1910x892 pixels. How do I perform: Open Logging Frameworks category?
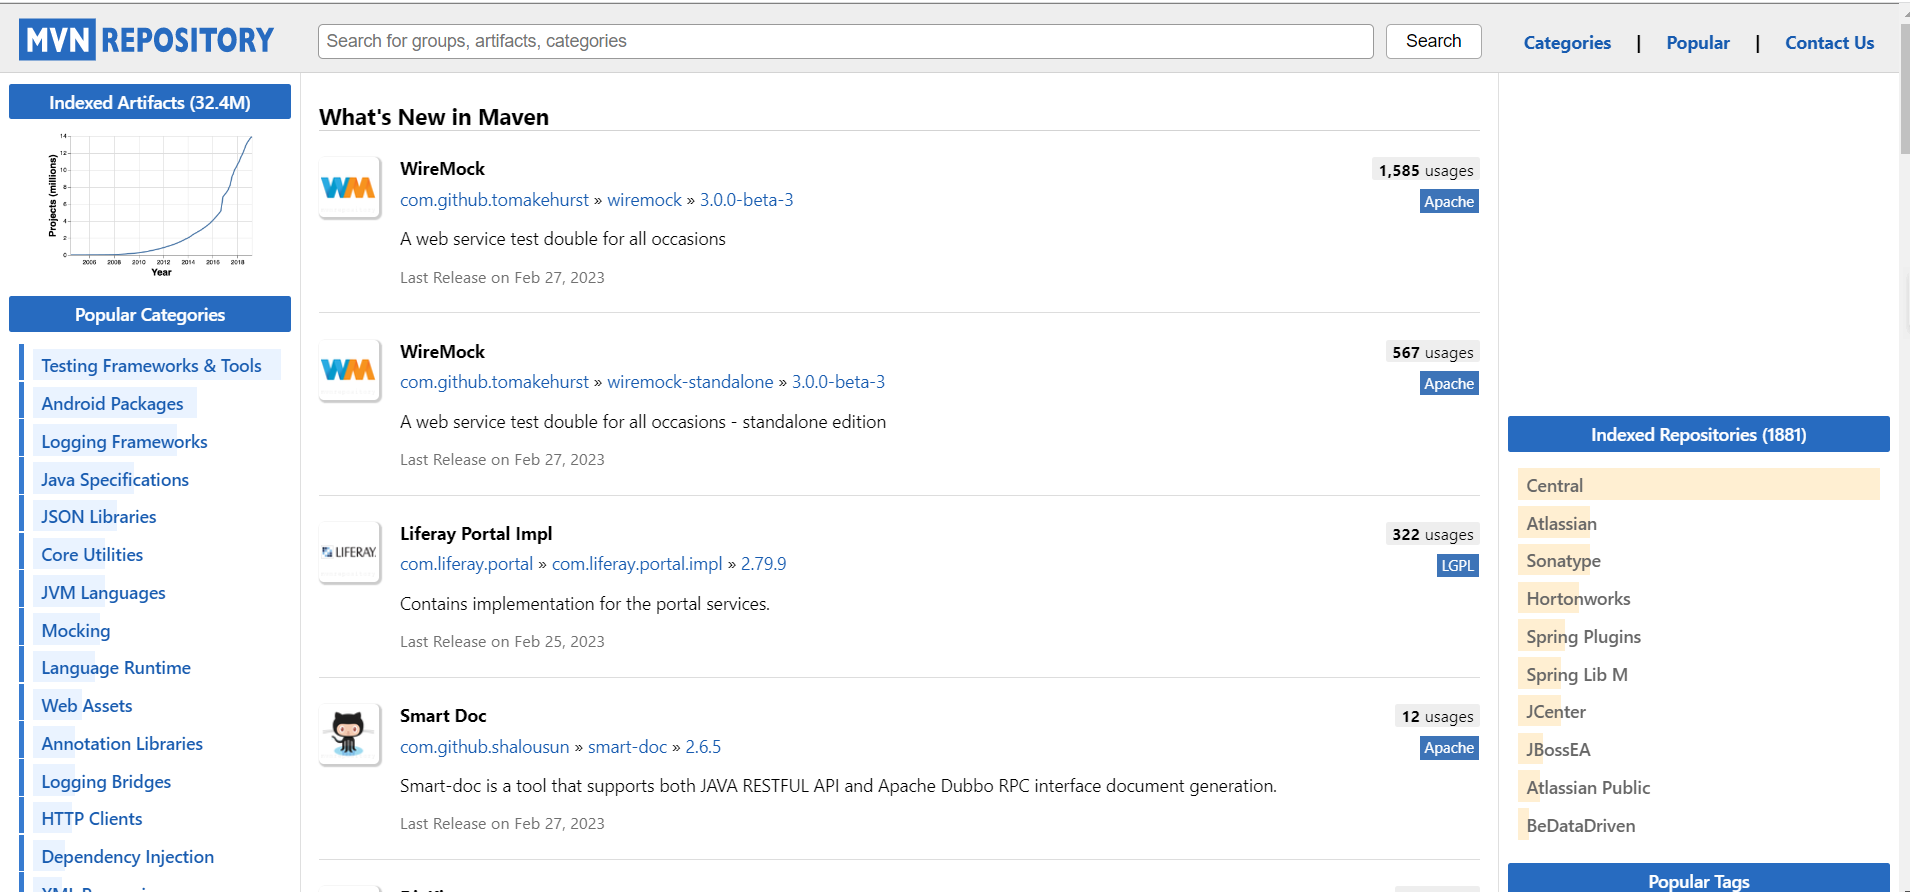point(124,442)
